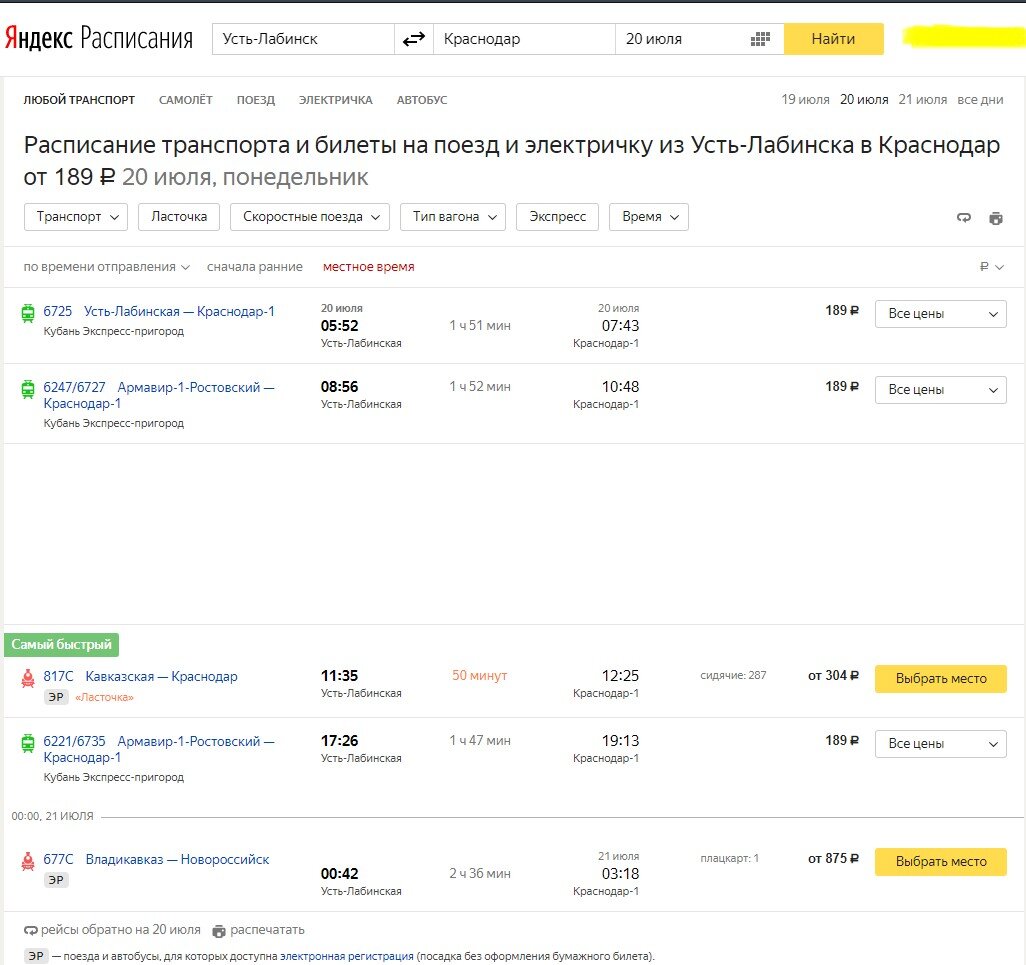Screen dimensions: 1026x965
Task: Toggle местное время setting
Action: coord(368,267)
